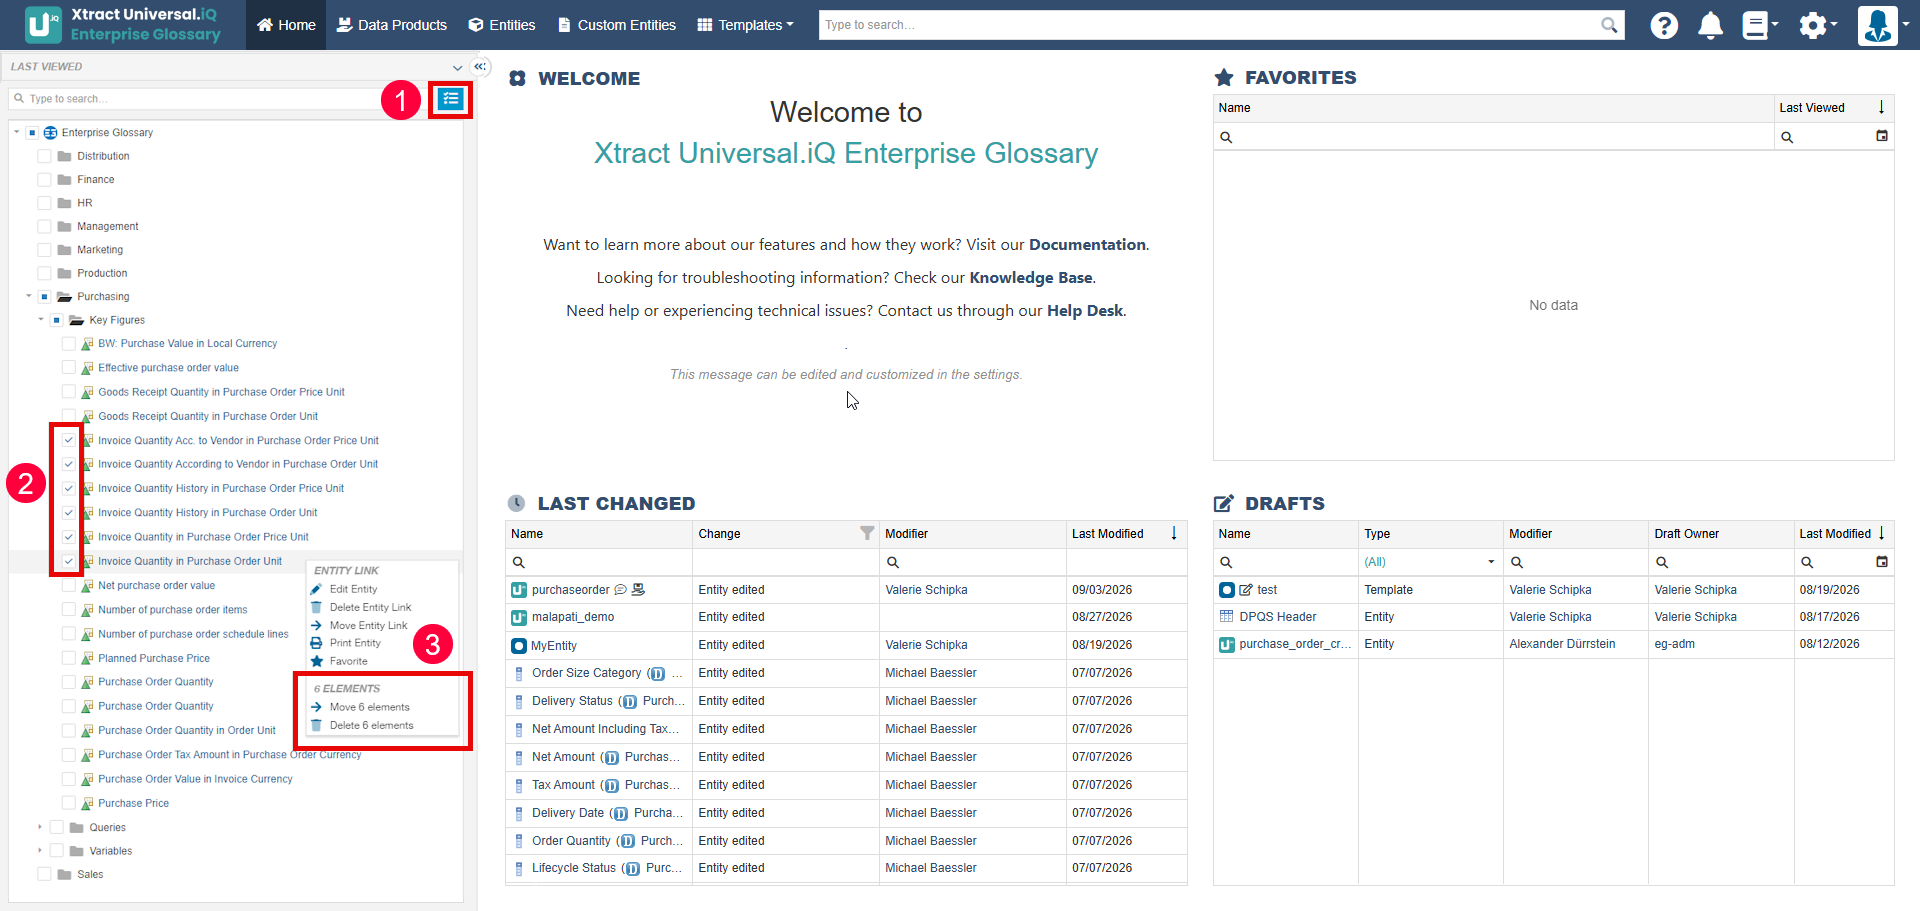
Task: Click the Drafts Draft Owner filter field
Action: (x=1720, y=562)
